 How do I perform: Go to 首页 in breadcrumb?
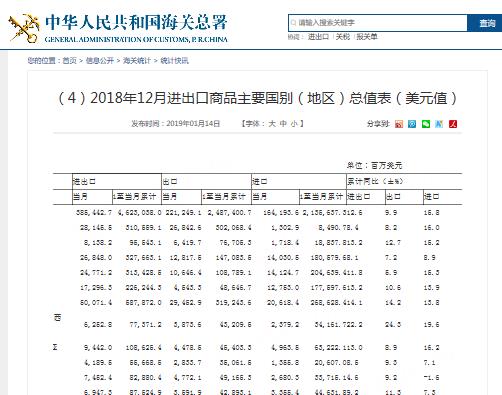69,61
